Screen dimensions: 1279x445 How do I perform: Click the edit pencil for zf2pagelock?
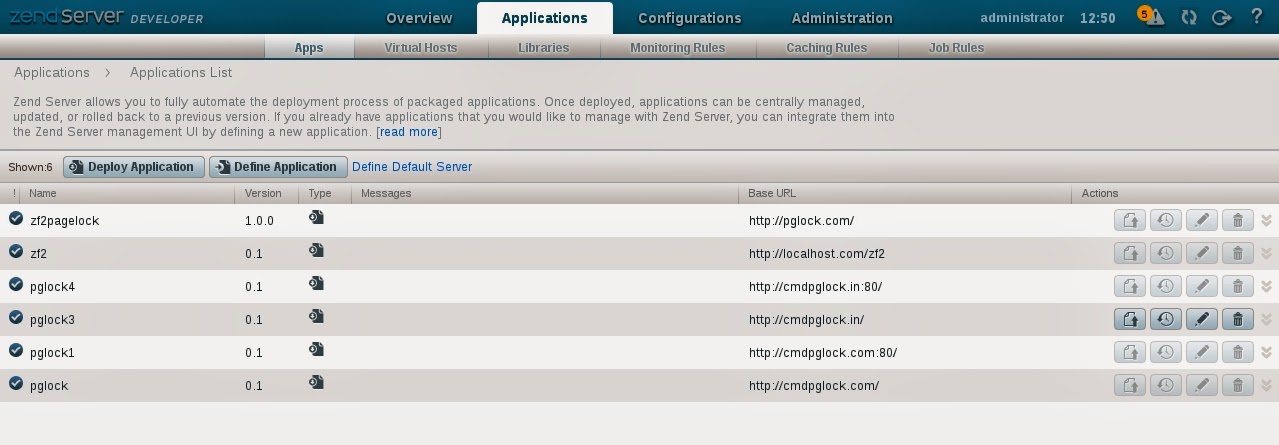pyautogui.click(x=1202, y=221)
